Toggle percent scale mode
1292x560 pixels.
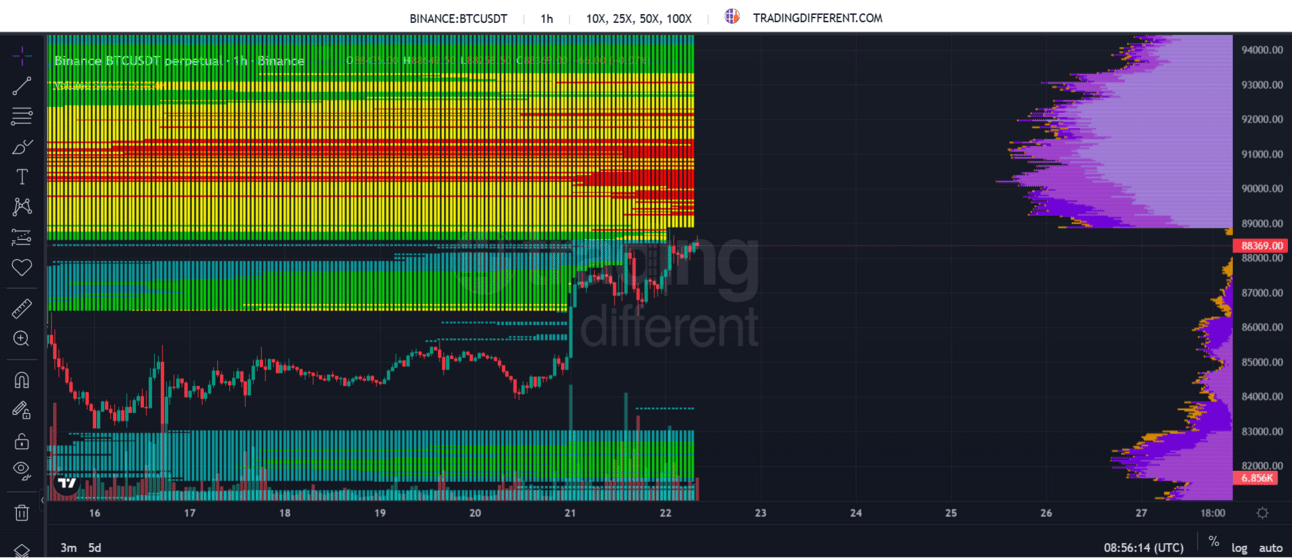coord(1214,542)
